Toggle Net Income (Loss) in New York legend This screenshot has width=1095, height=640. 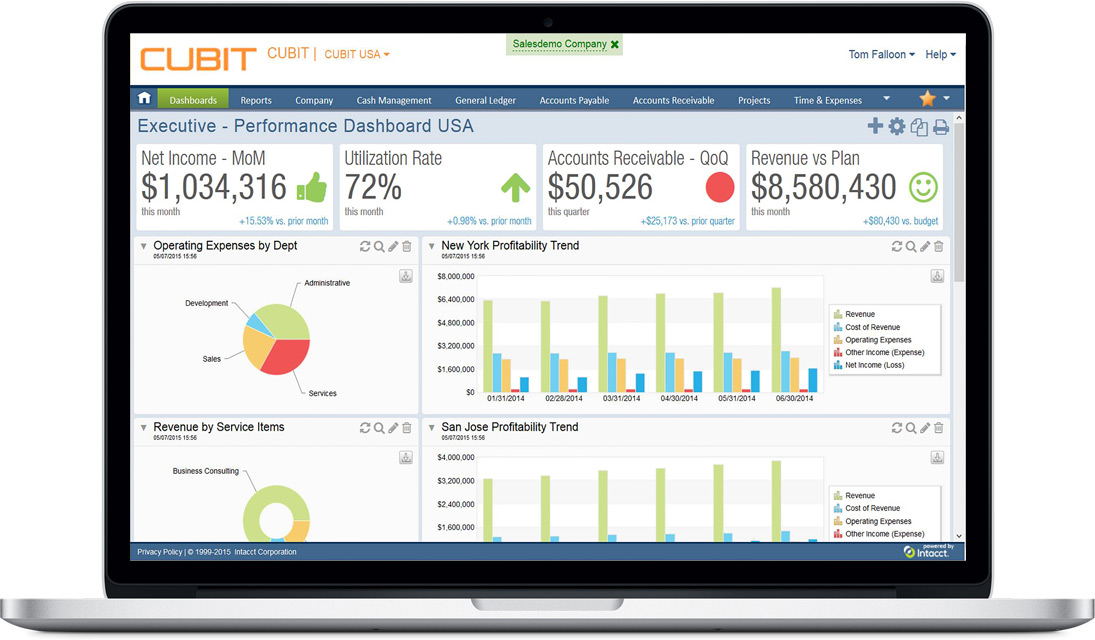tap(869, 365)
